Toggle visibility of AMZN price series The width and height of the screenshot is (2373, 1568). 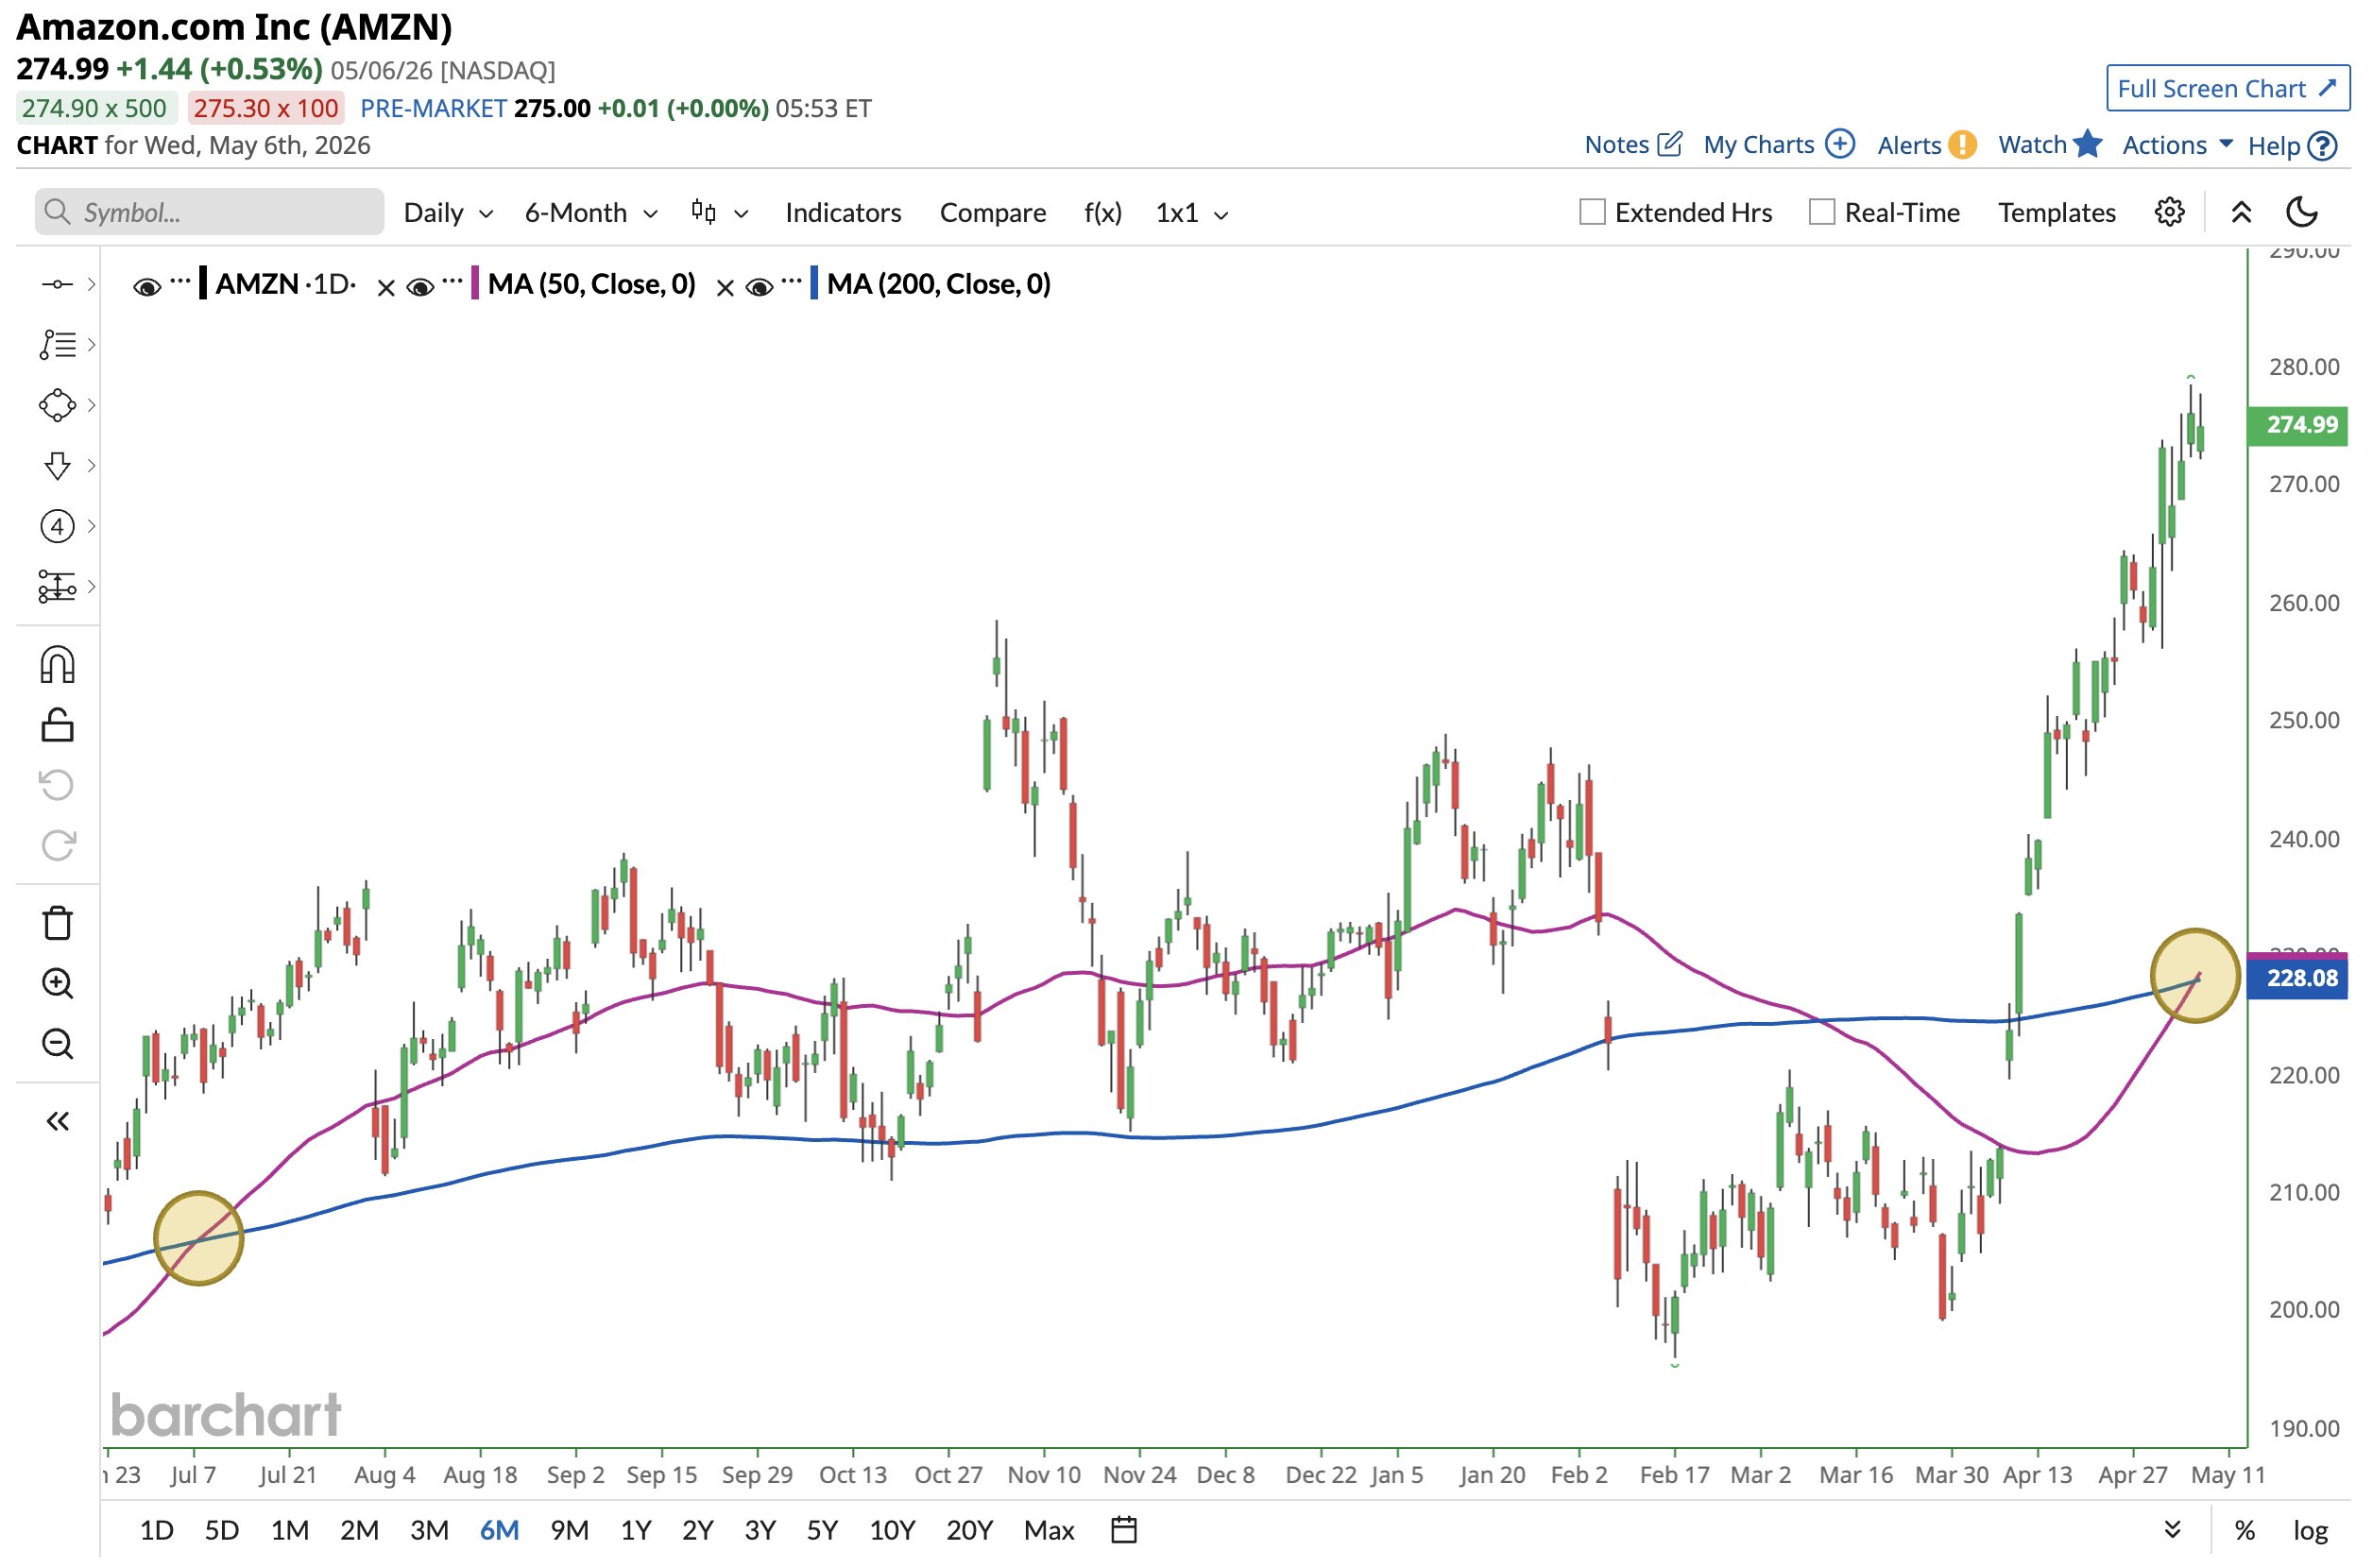tap(147, 288)
